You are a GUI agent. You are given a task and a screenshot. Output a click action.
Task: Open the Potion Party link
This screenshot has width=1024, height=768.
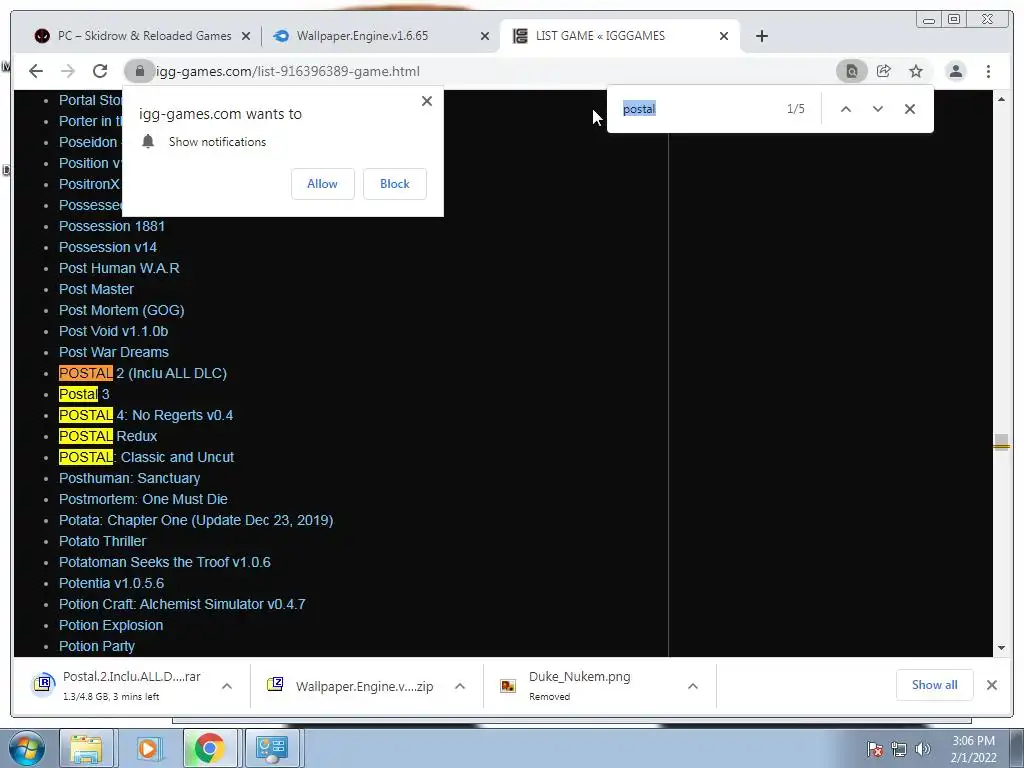click(97, 647)
